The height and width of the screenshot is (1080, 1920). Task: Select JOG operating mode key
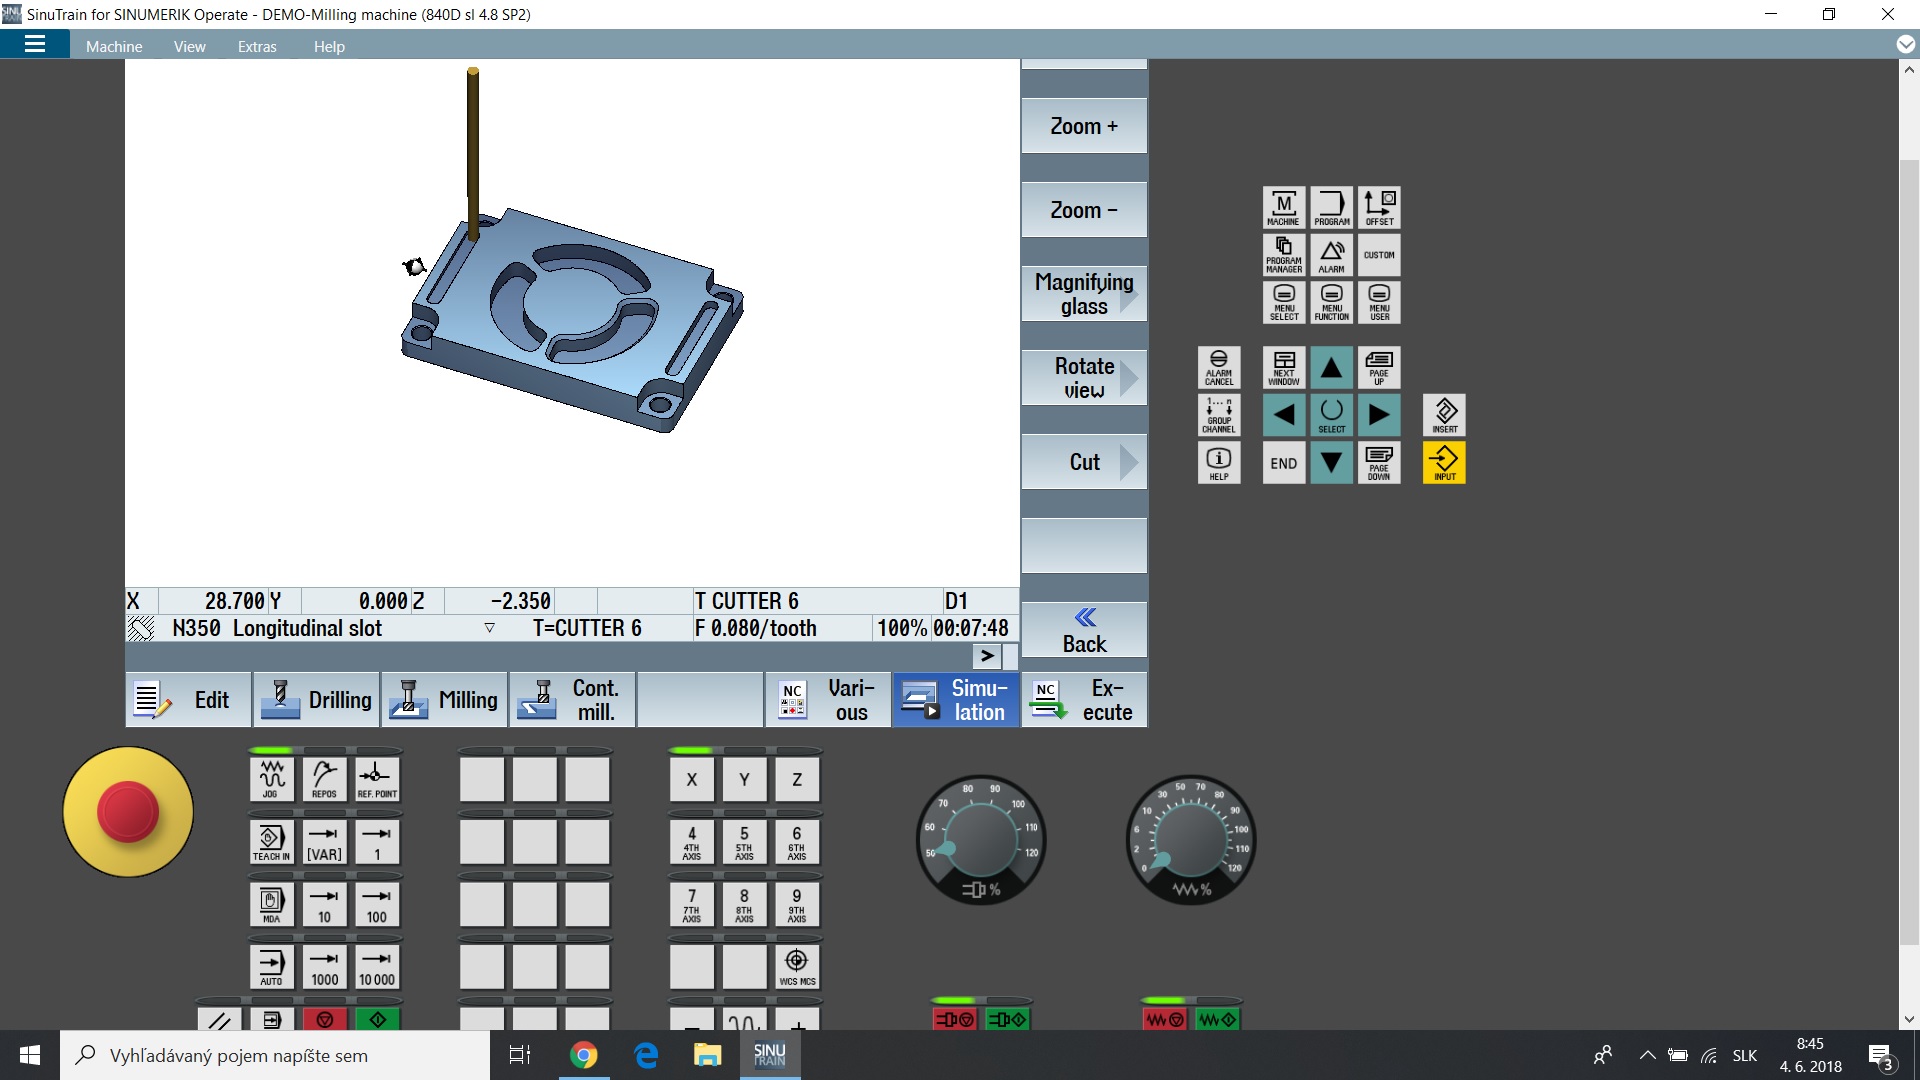[x=271, y=779]
